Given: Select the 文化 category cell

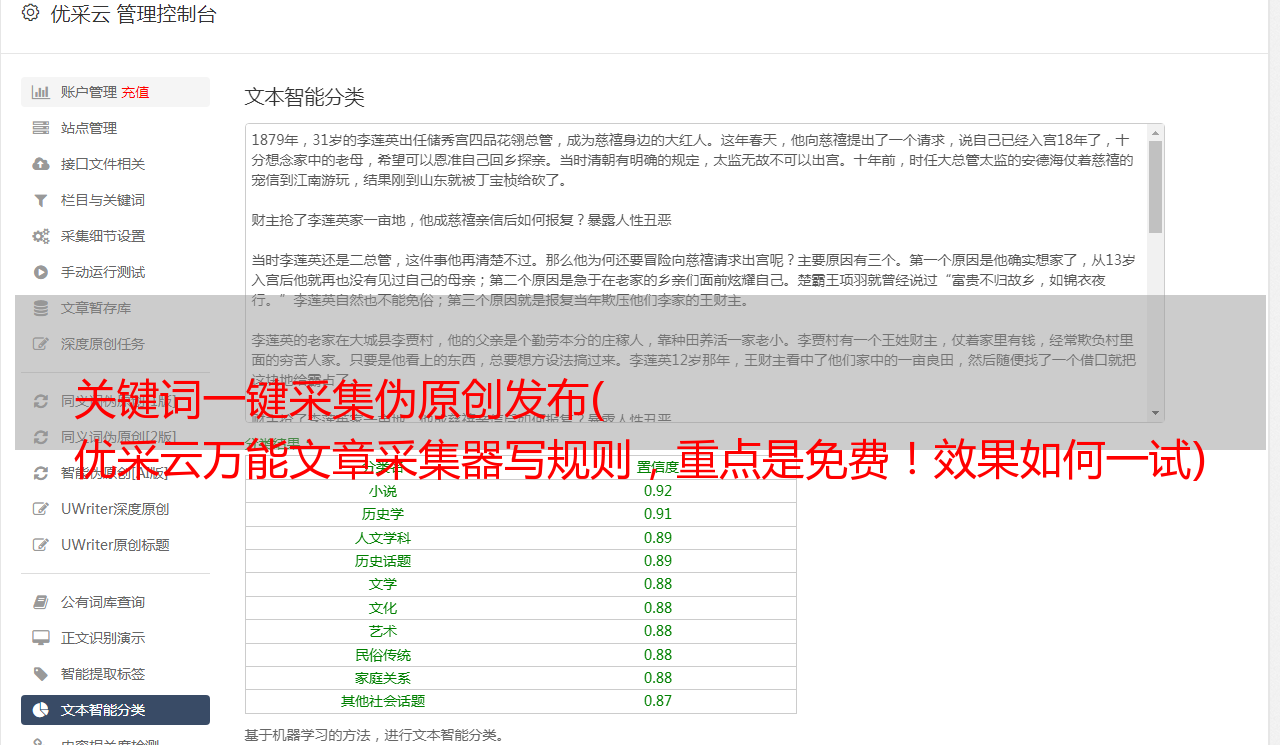Looking at the screenshot, I should click(x=383, y=608).
